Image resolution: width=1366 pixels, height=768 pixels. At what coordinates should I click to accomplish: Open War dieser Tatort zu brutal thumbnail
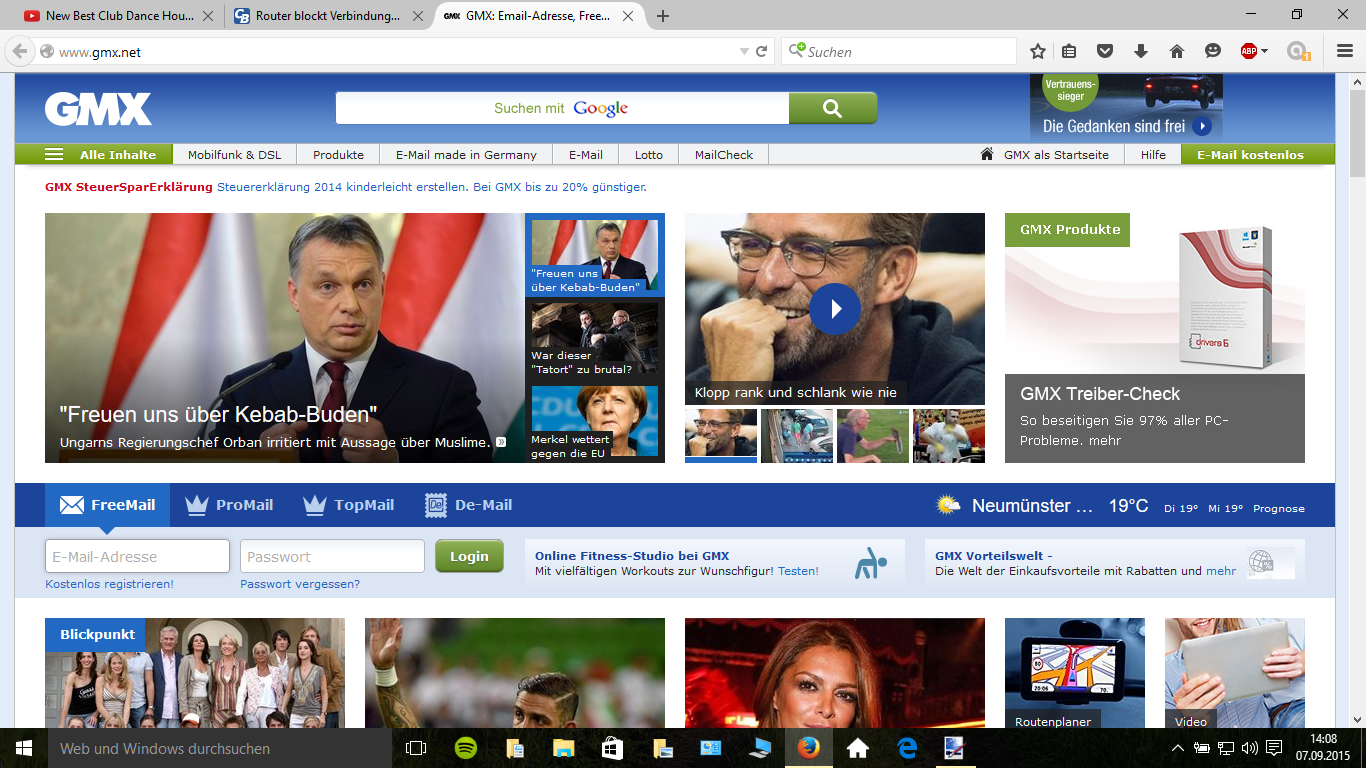(x=595, y=340)
